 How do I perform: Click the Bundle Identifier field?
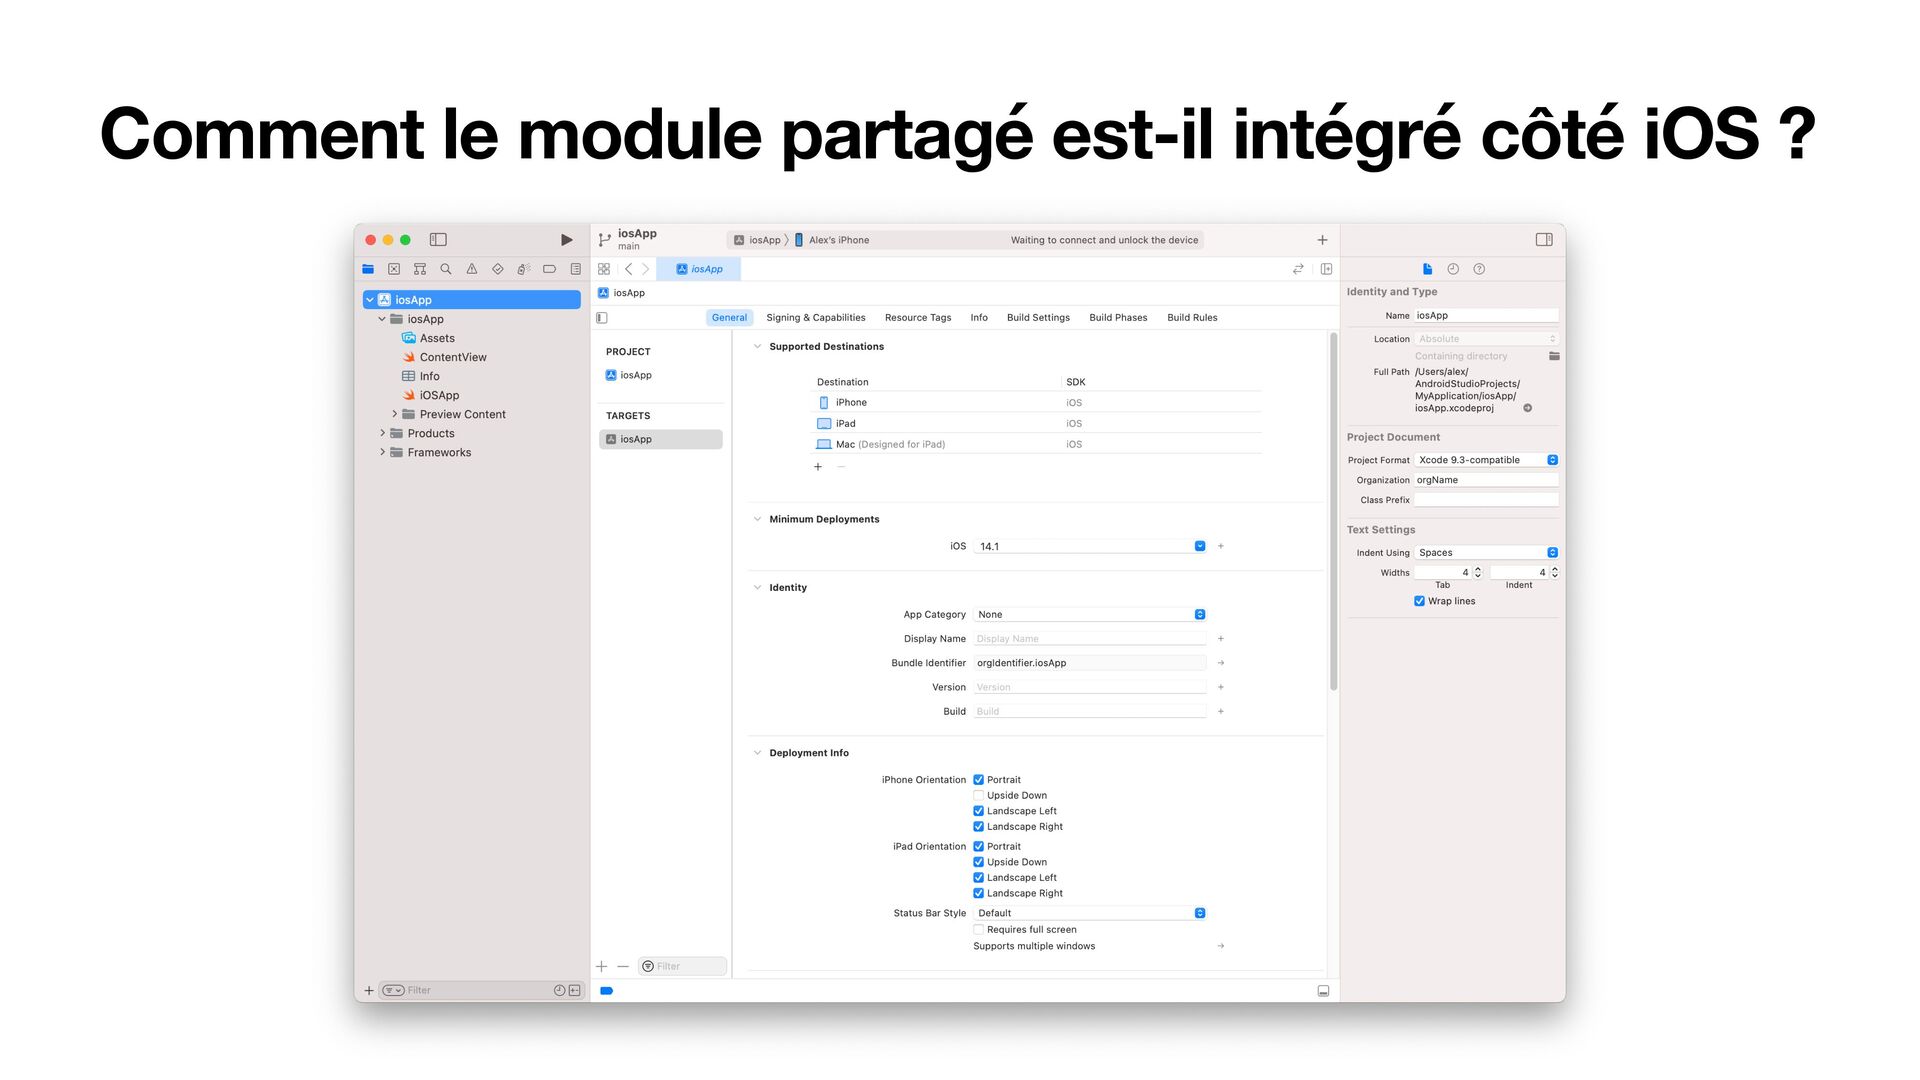point(1090,663)
